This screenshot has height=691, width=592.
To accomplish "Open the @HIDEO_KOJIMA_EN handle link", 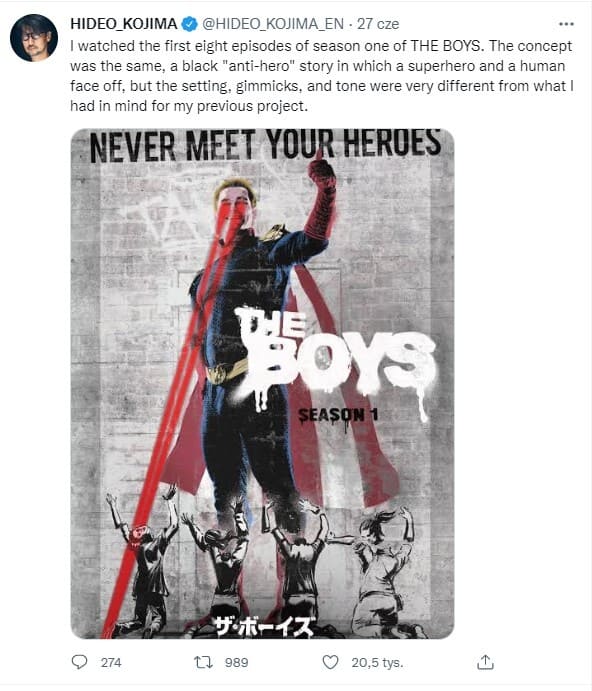I will point(273,24).
